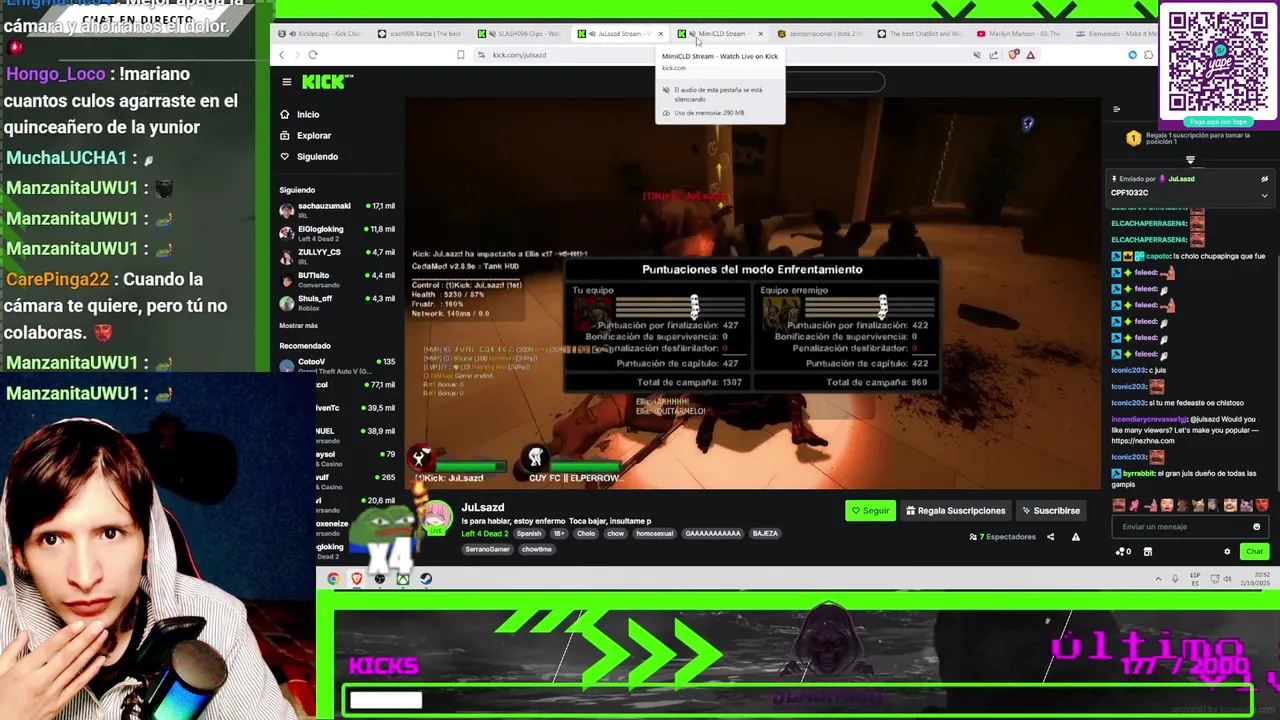1280x720 pixels.
Task: Open CotooV recommended channel
Action: tap(338, 364)
